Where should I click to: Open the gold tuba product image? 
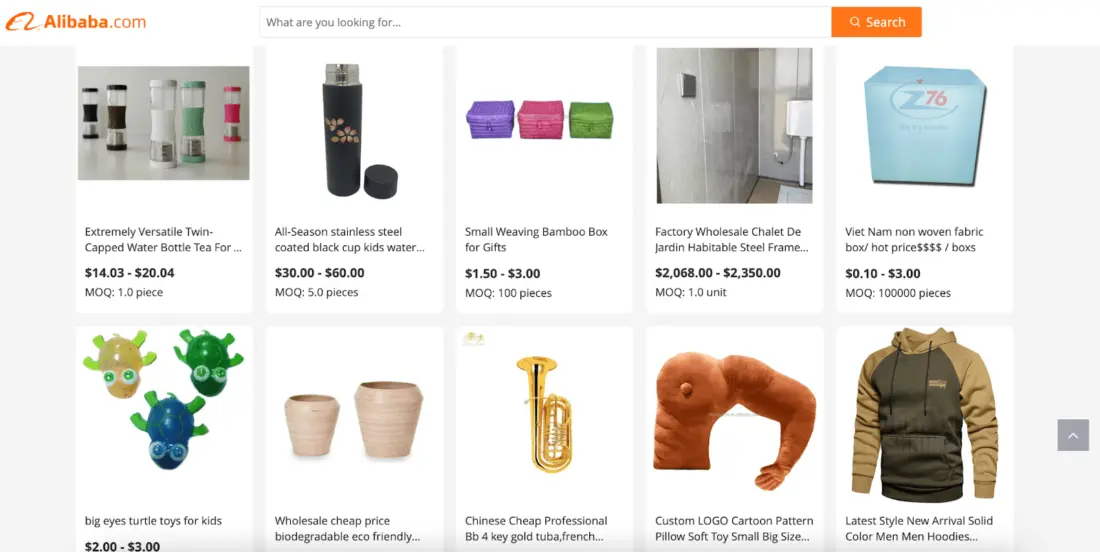pyautogui.click(x=539, y=414)
